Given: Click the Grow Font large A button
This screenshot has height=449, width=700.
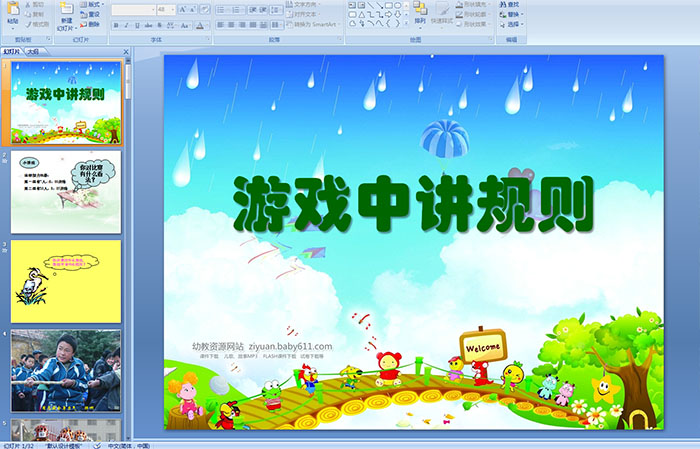Looking at the screenshot, I should 183,9.
